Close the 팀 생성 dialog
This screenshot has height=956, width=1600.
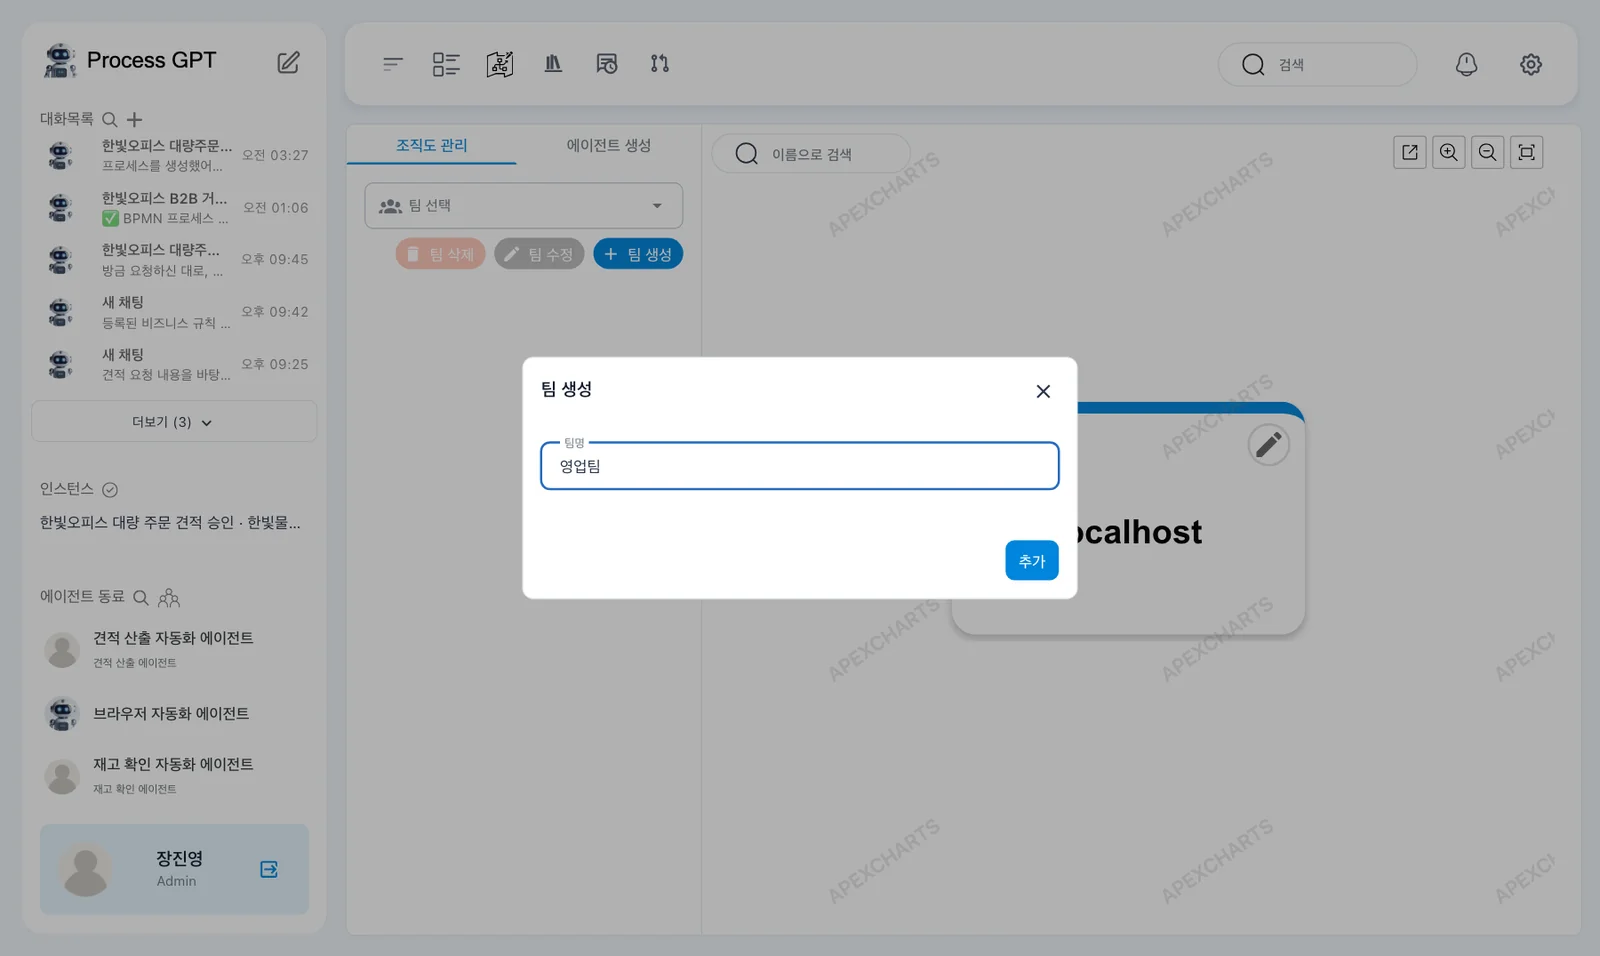[1043, 391]
